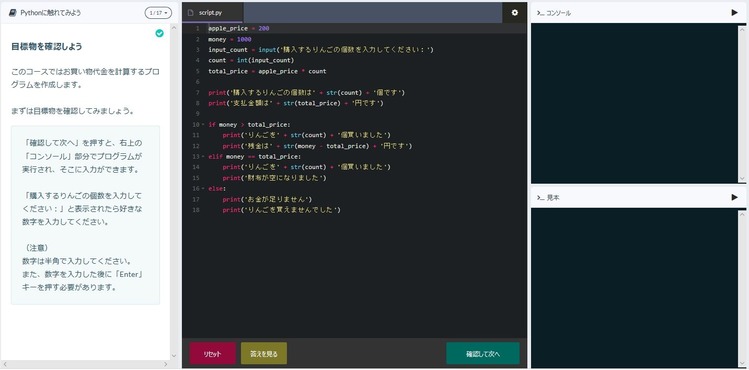Click the book icon beside Pythonに触れてみよう
749x370 pixels.
pos(13,13)
